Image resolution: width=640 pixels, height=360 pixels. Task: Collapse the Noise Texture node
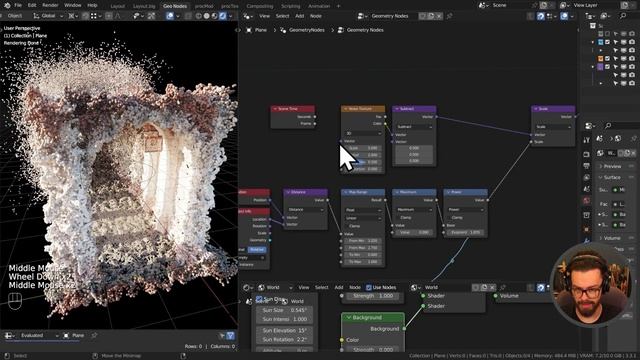click(x=345, y=109)
